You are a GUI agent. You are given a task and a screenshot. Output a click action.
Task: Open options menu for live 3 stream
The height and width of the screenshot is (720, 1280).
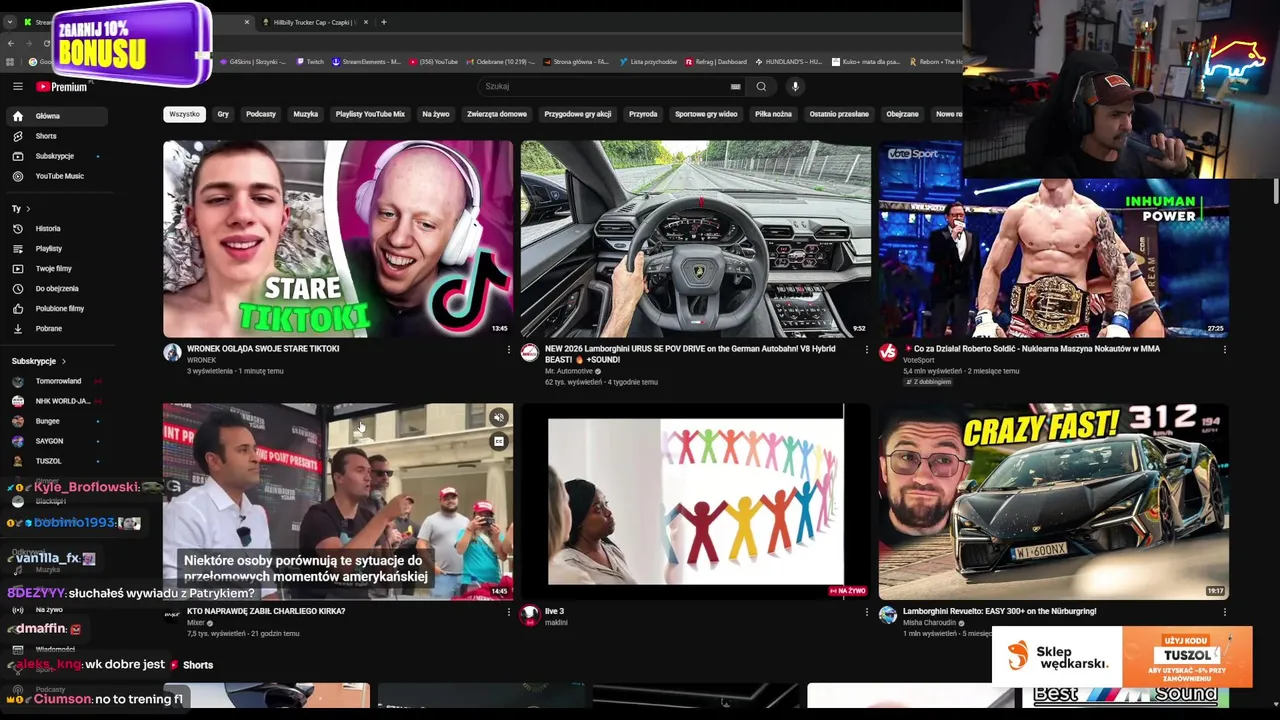pyautogui.click(x=867, y=612)
